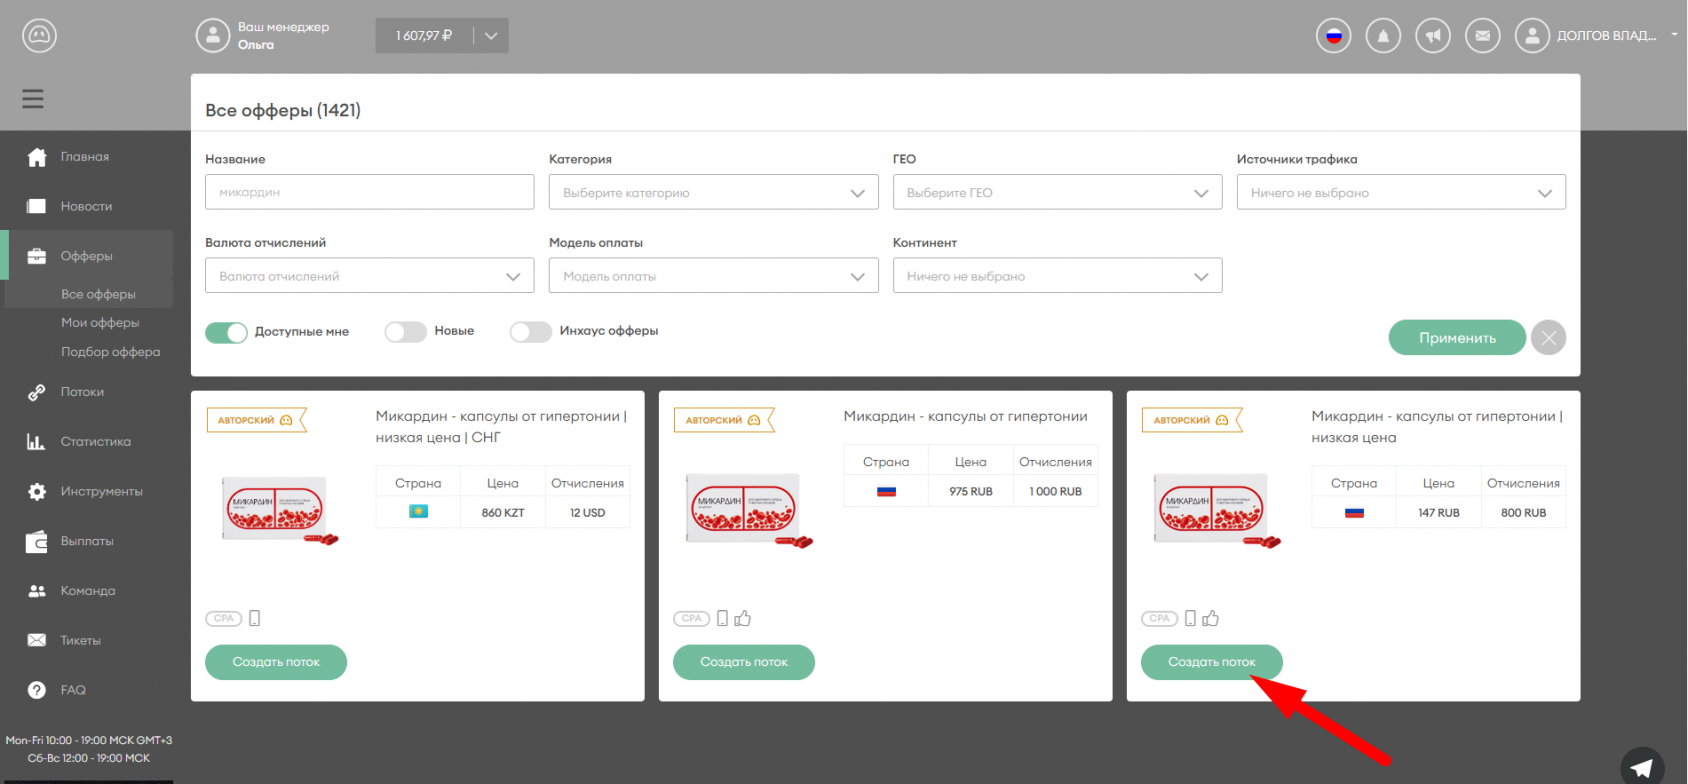Click the 800 RUB payout cell
The image size is (1688, 784).
1523,513
